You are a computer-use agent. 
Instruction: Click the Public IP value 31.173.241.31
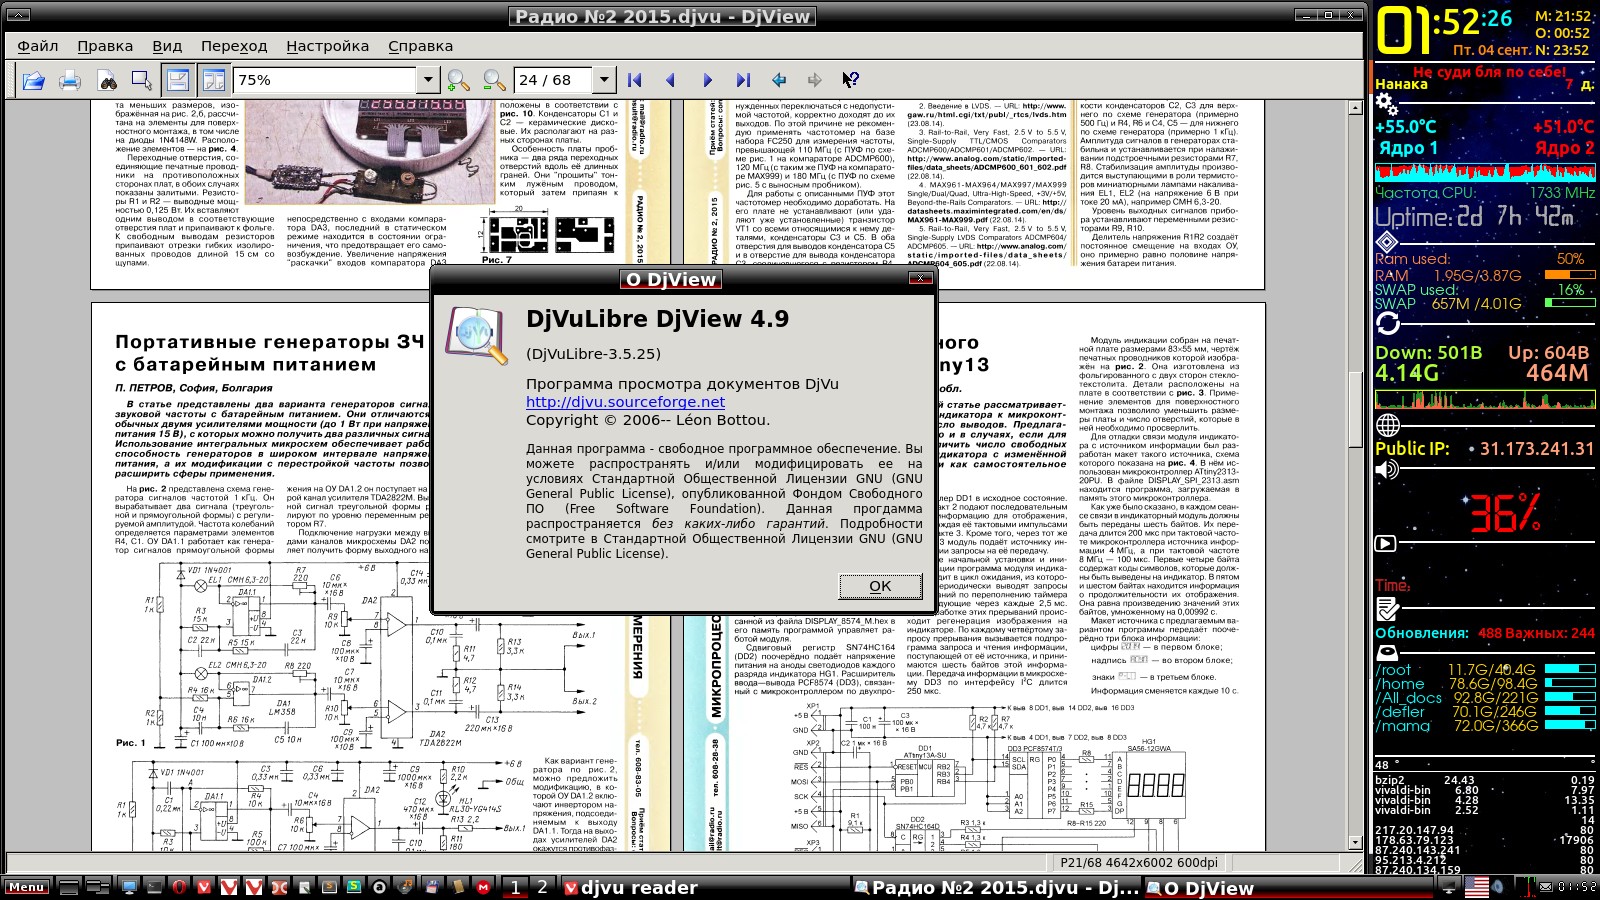click(1537, 449)
